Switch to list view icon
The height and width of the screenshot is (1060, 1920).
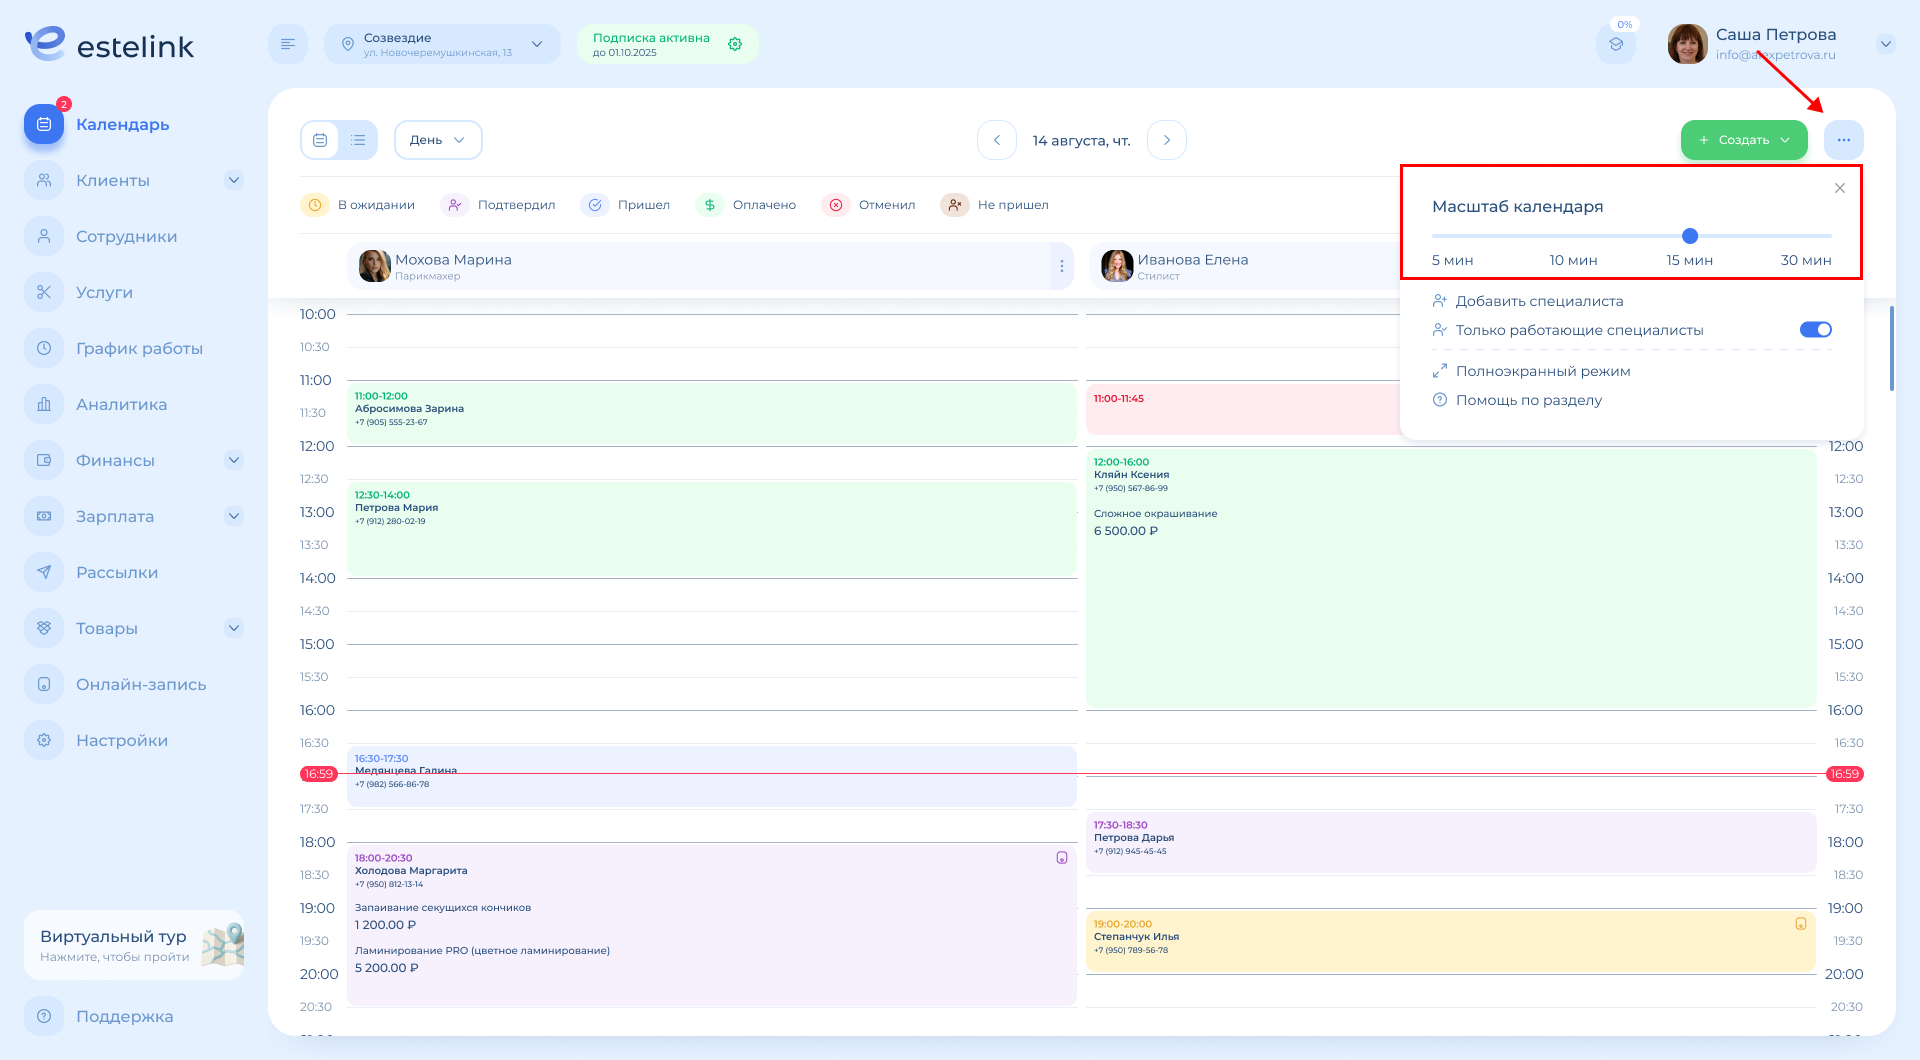(x=358, y=140)
